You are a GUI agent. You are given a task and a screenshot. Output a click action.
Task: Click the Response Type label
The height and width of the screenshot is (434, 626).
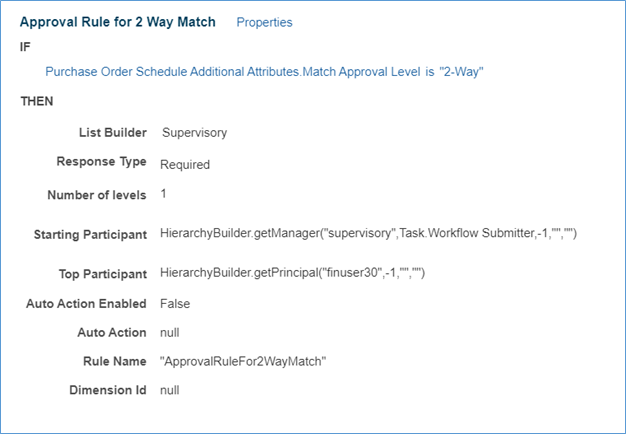coord(101,162)
